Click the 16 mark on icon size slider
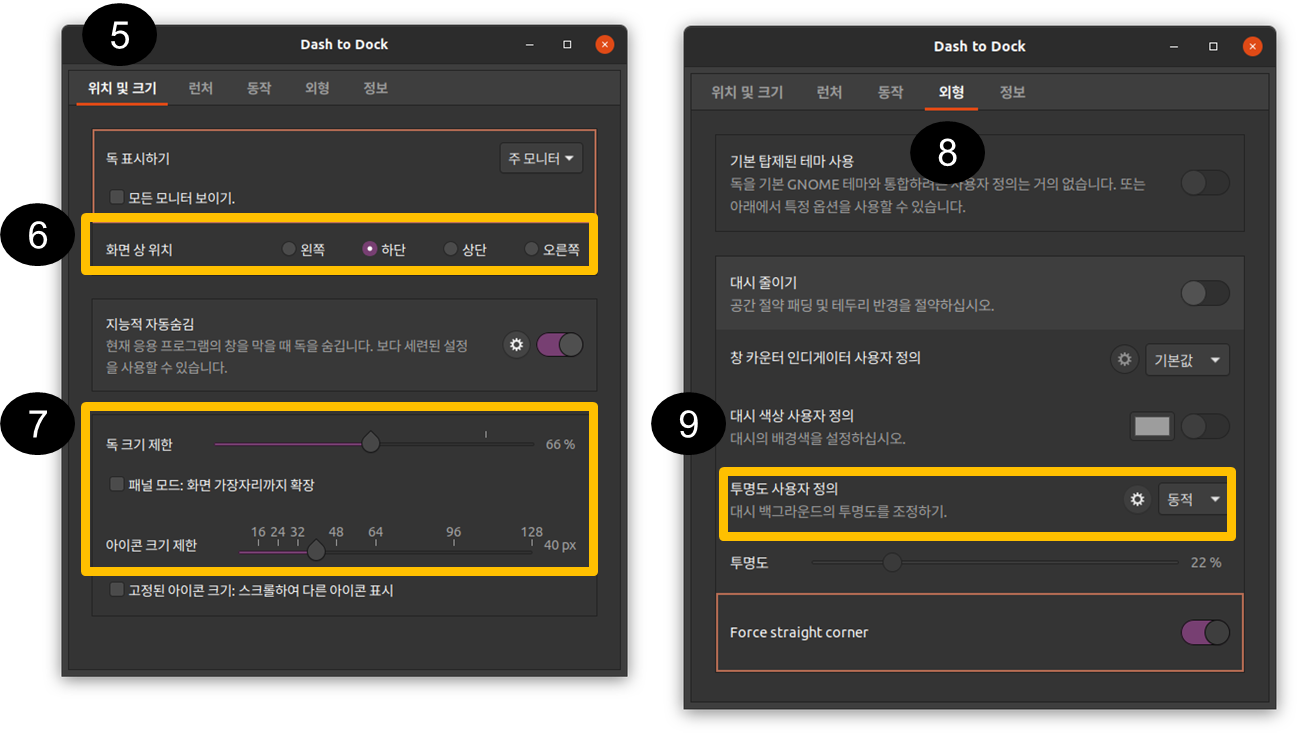1301x737 pixels. click(258, 532)
